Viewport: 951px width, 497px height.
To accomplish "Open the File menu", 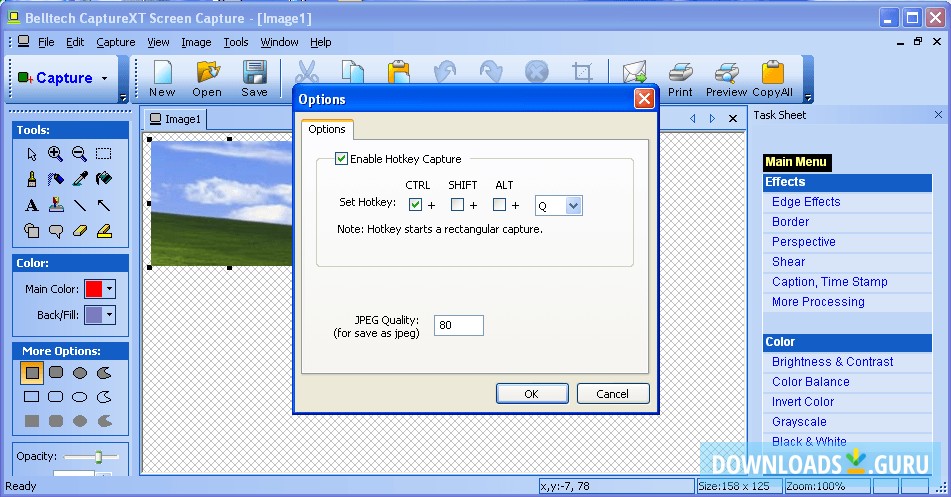I will click(46, 42).
